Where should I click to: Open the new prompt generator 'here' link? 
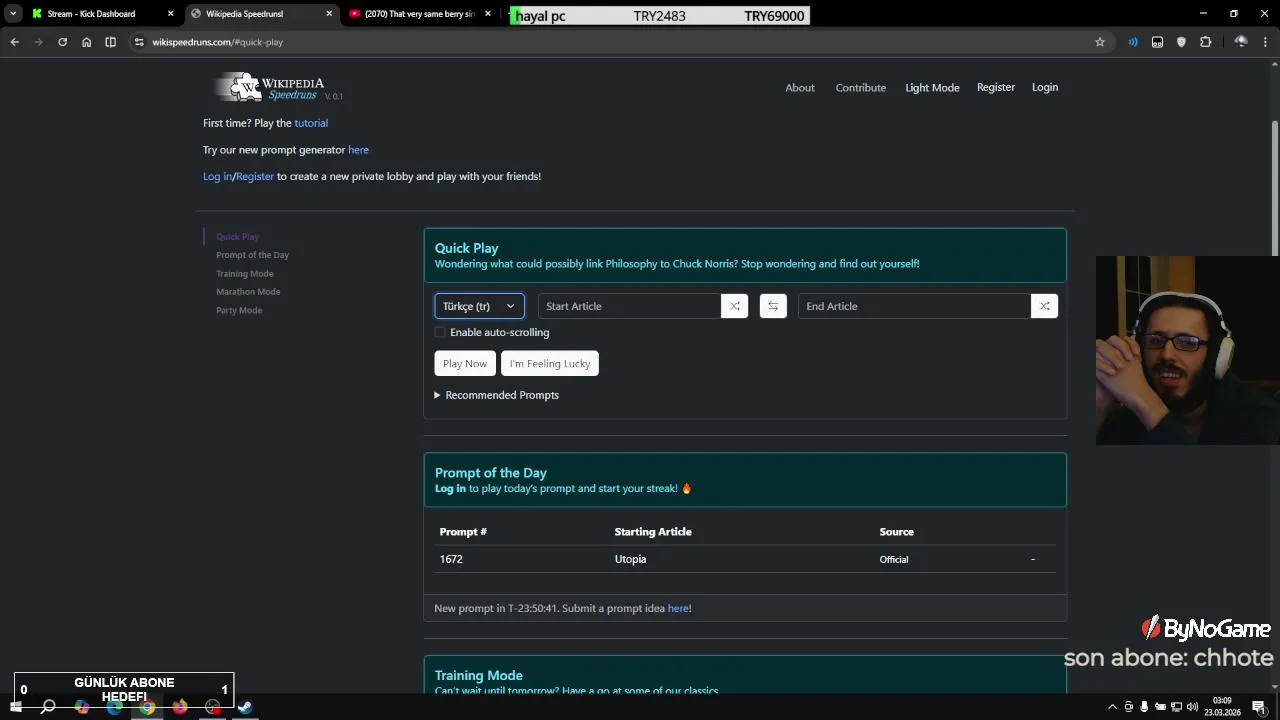358,150
